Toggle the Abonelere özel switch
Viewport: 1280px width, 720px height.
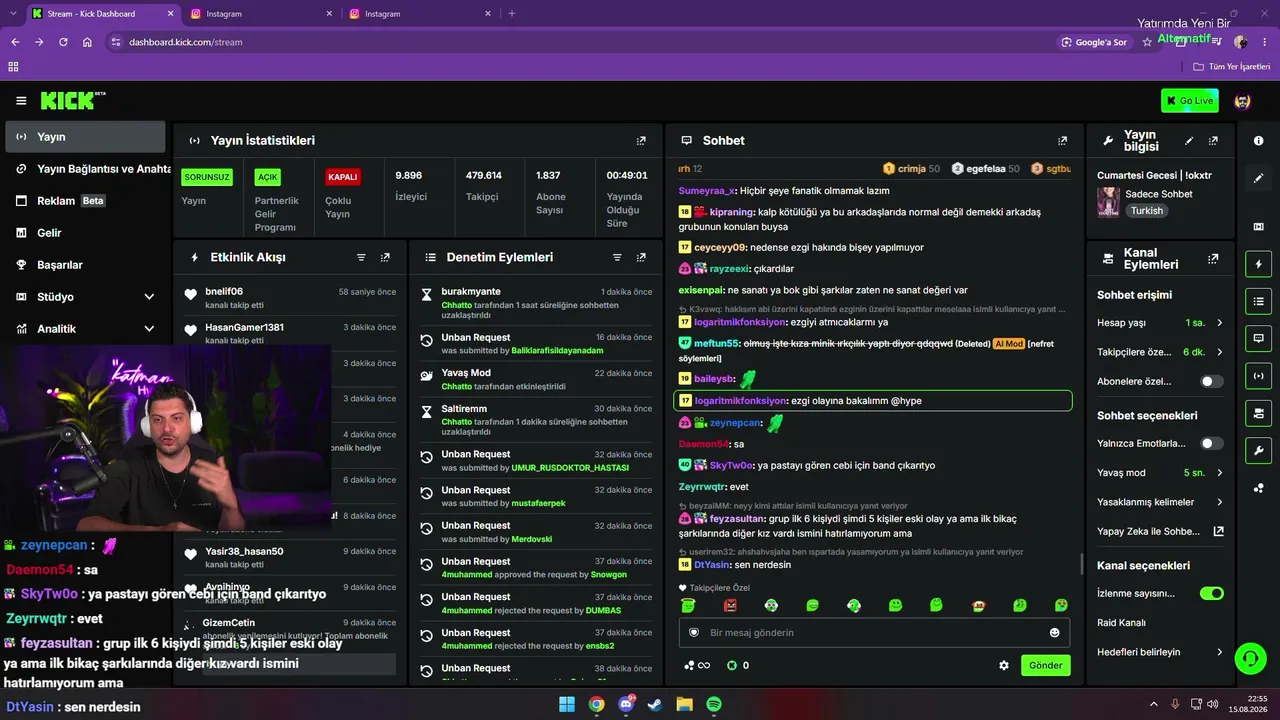1211,381
